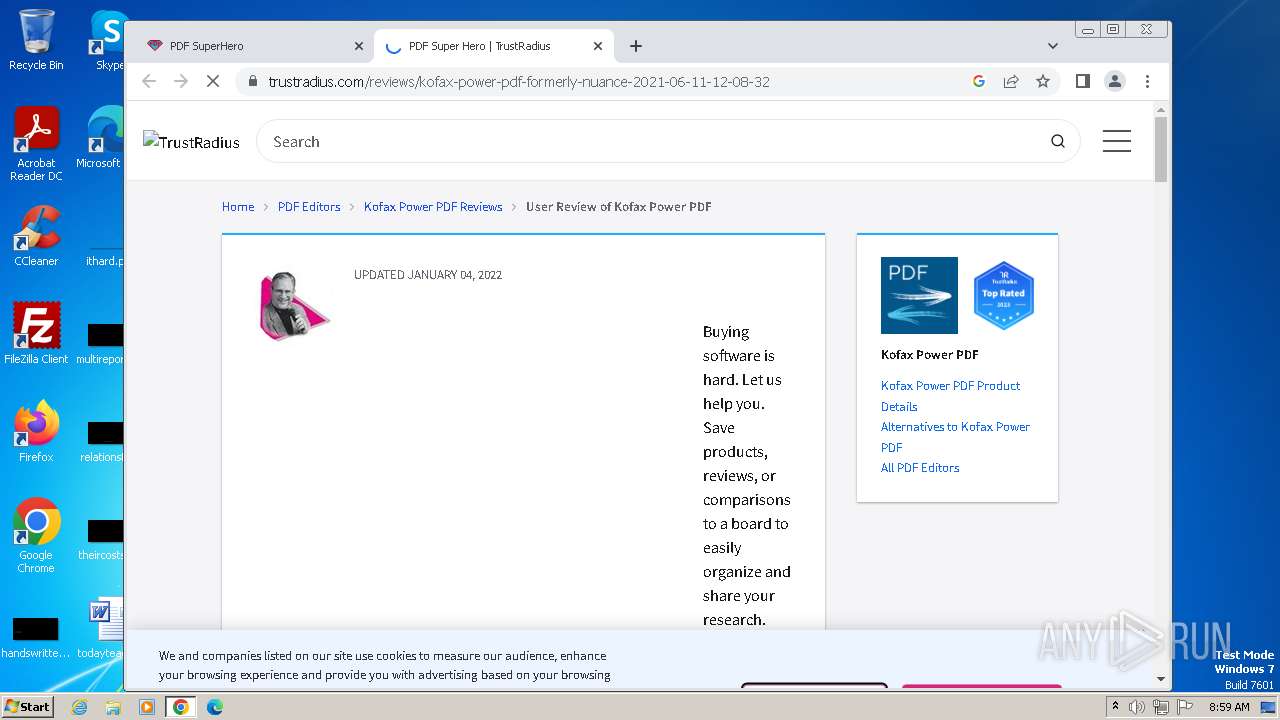Open Alternatives to Kofax Power PDF
Image resolution: width=1280 pixels, height=720 pixels.
coord(955,437)
